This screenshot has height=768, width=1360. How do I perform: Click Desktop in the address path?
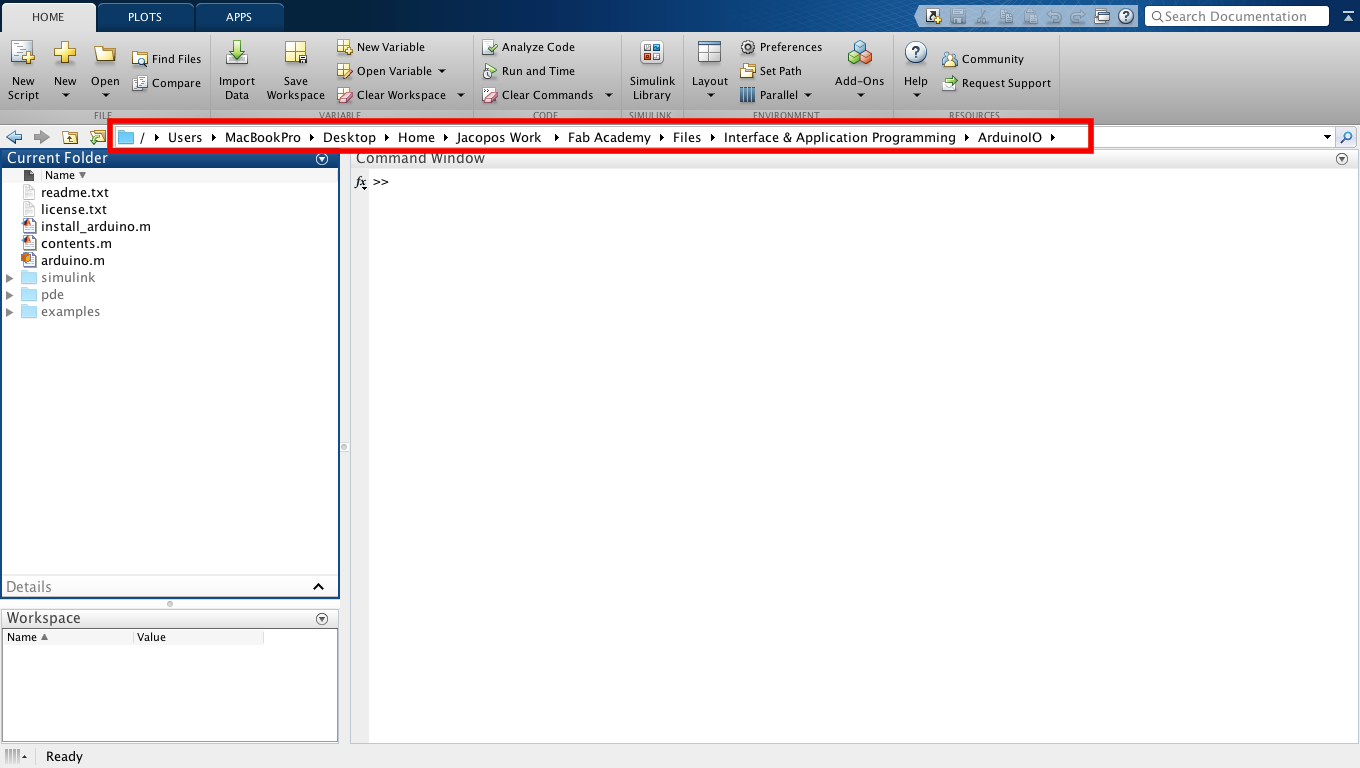(x=349, y=137)
